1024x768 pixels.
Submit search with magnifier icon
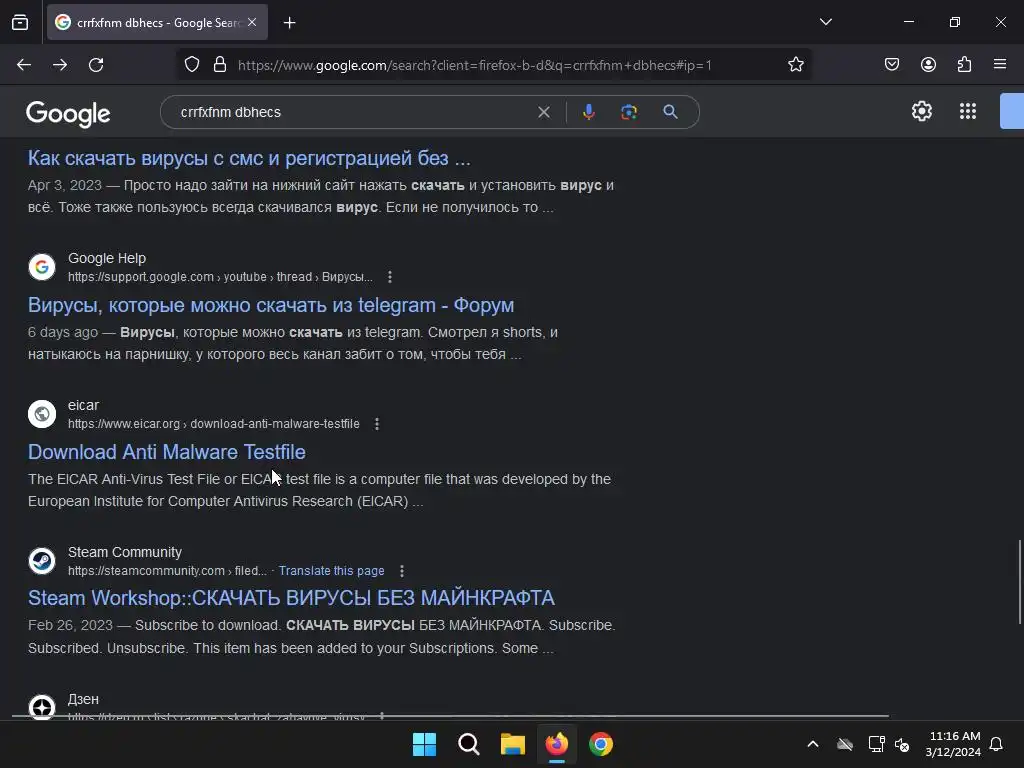point(670,112)
